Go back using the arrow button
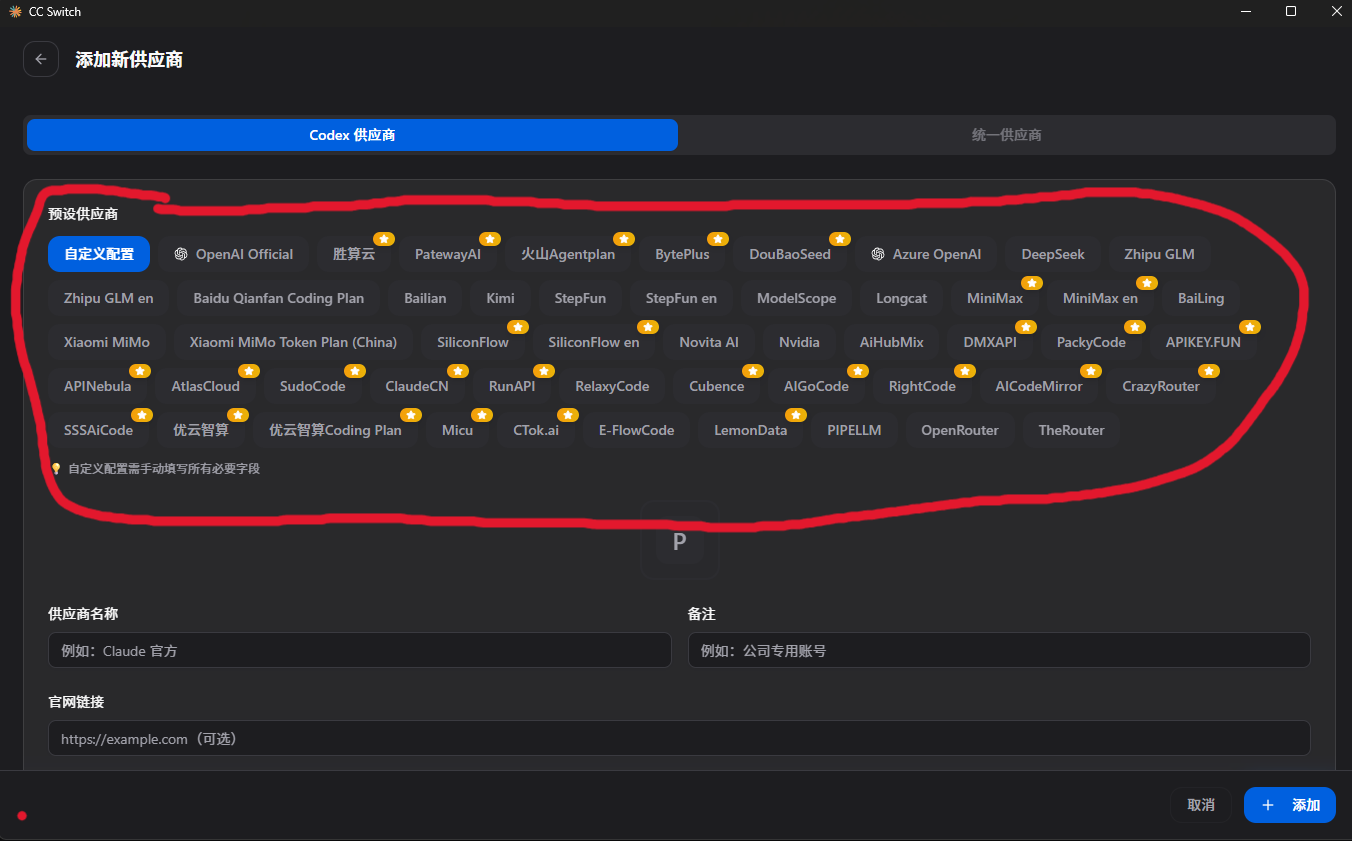Image resolution: width=1352 pixels, height=841 pixels. point(41,59)
